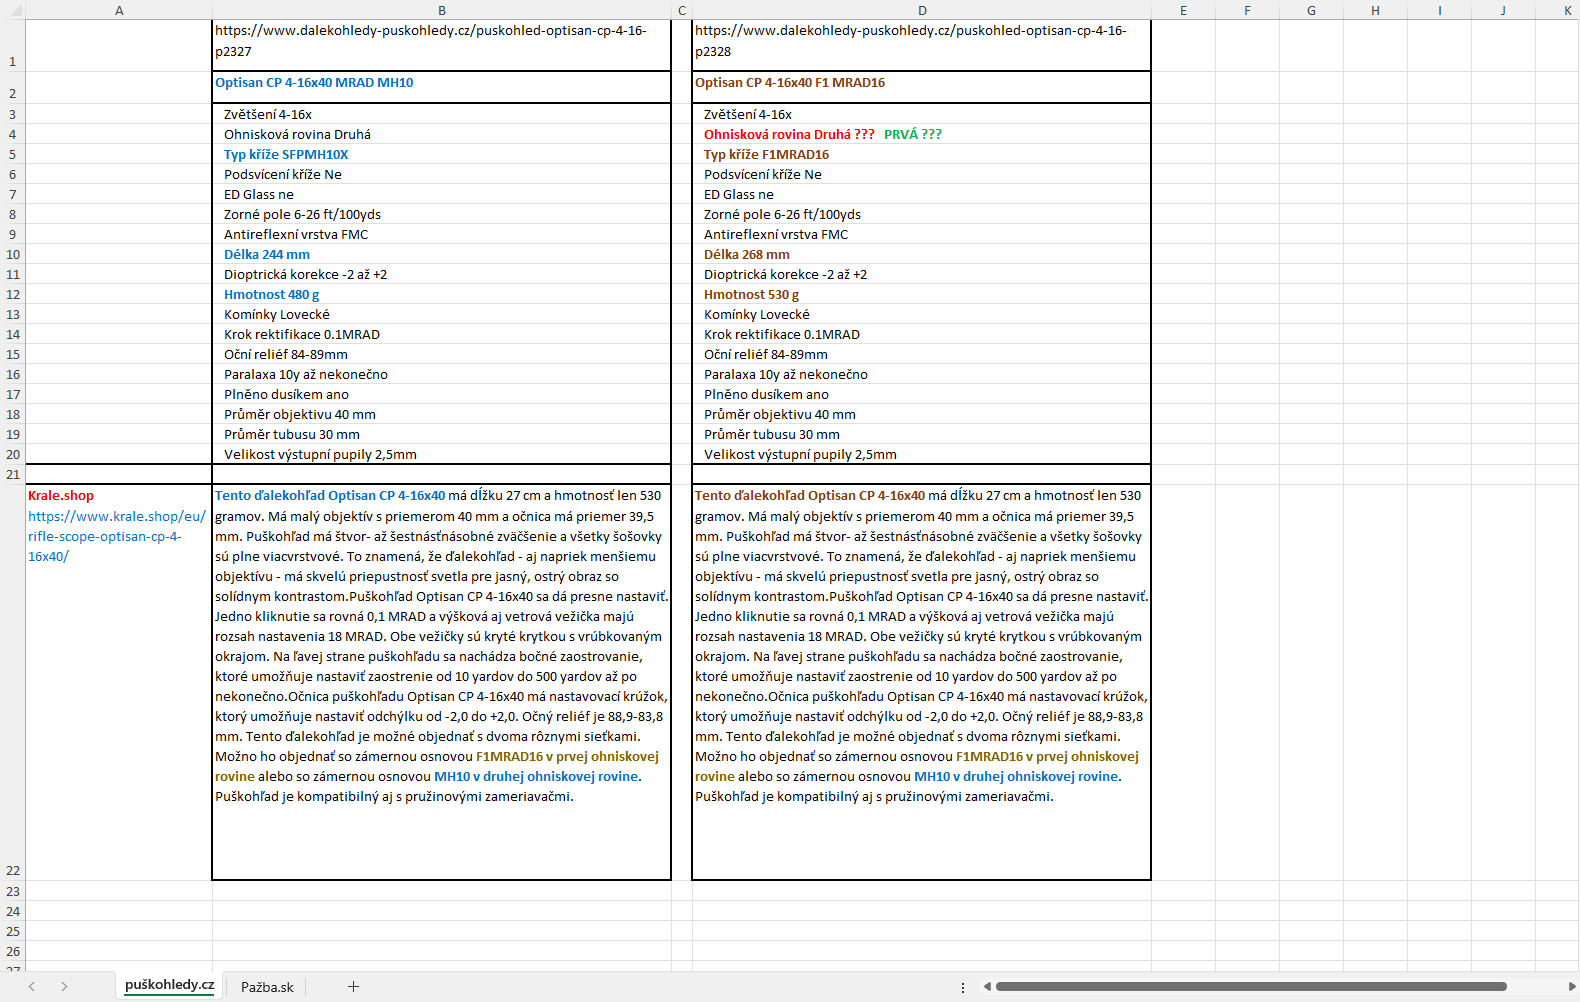The image size is (1580, 1002).
Task: Add a new sheet with plus button
Action: tap(353, 987)
